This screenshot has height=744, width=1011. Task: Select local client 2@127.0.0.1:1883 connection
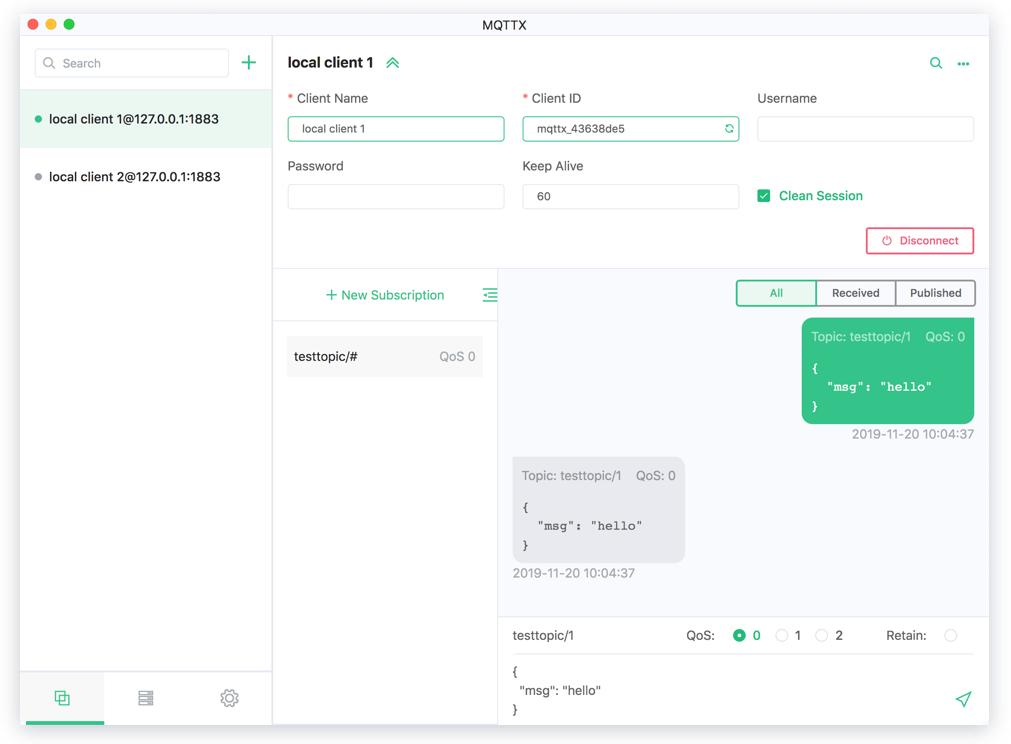[x=146, y=177]
